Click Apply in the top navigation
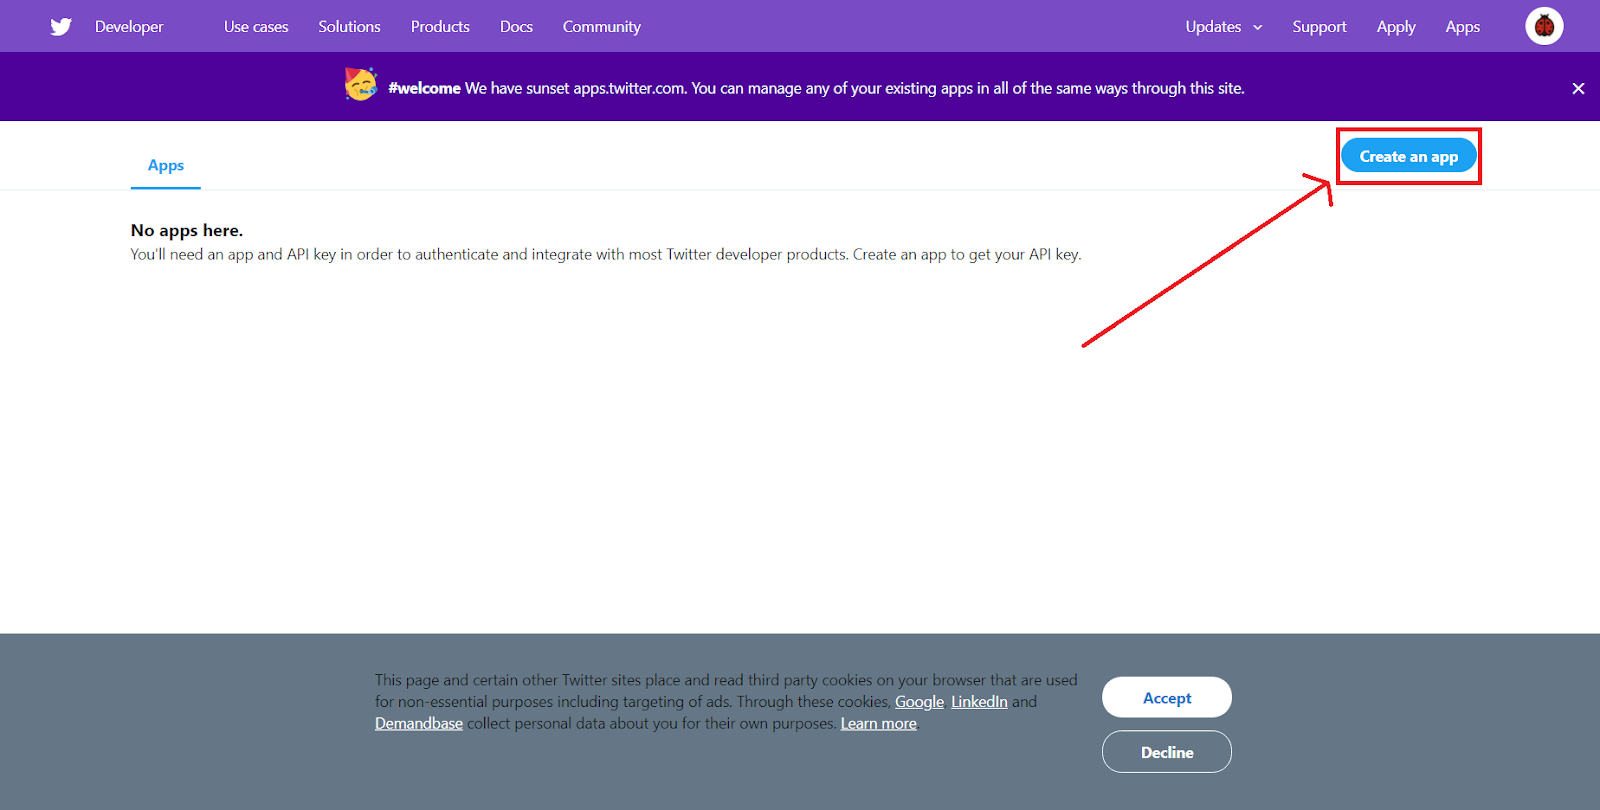This screenshot has height=810, width=1600. coord(1396,27)
